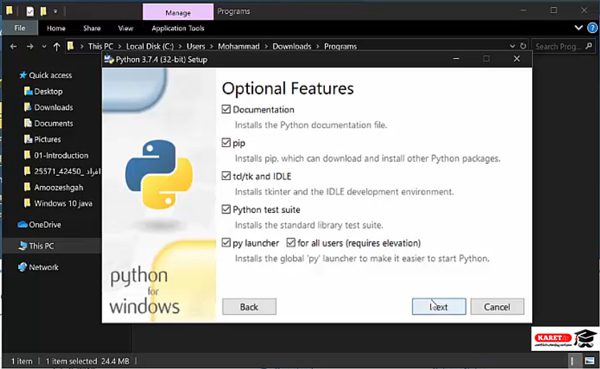This screenshot has height=369, width=600.
Task: Disable the Python test suite option
Action: tap(226, 209)
